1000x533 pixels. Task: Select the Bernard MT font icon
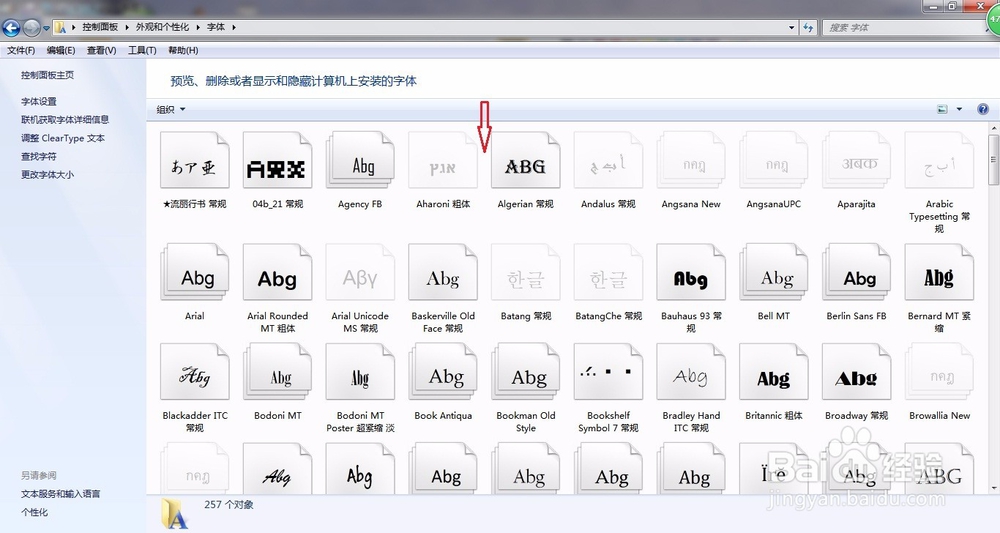click(x=939, y=272)
